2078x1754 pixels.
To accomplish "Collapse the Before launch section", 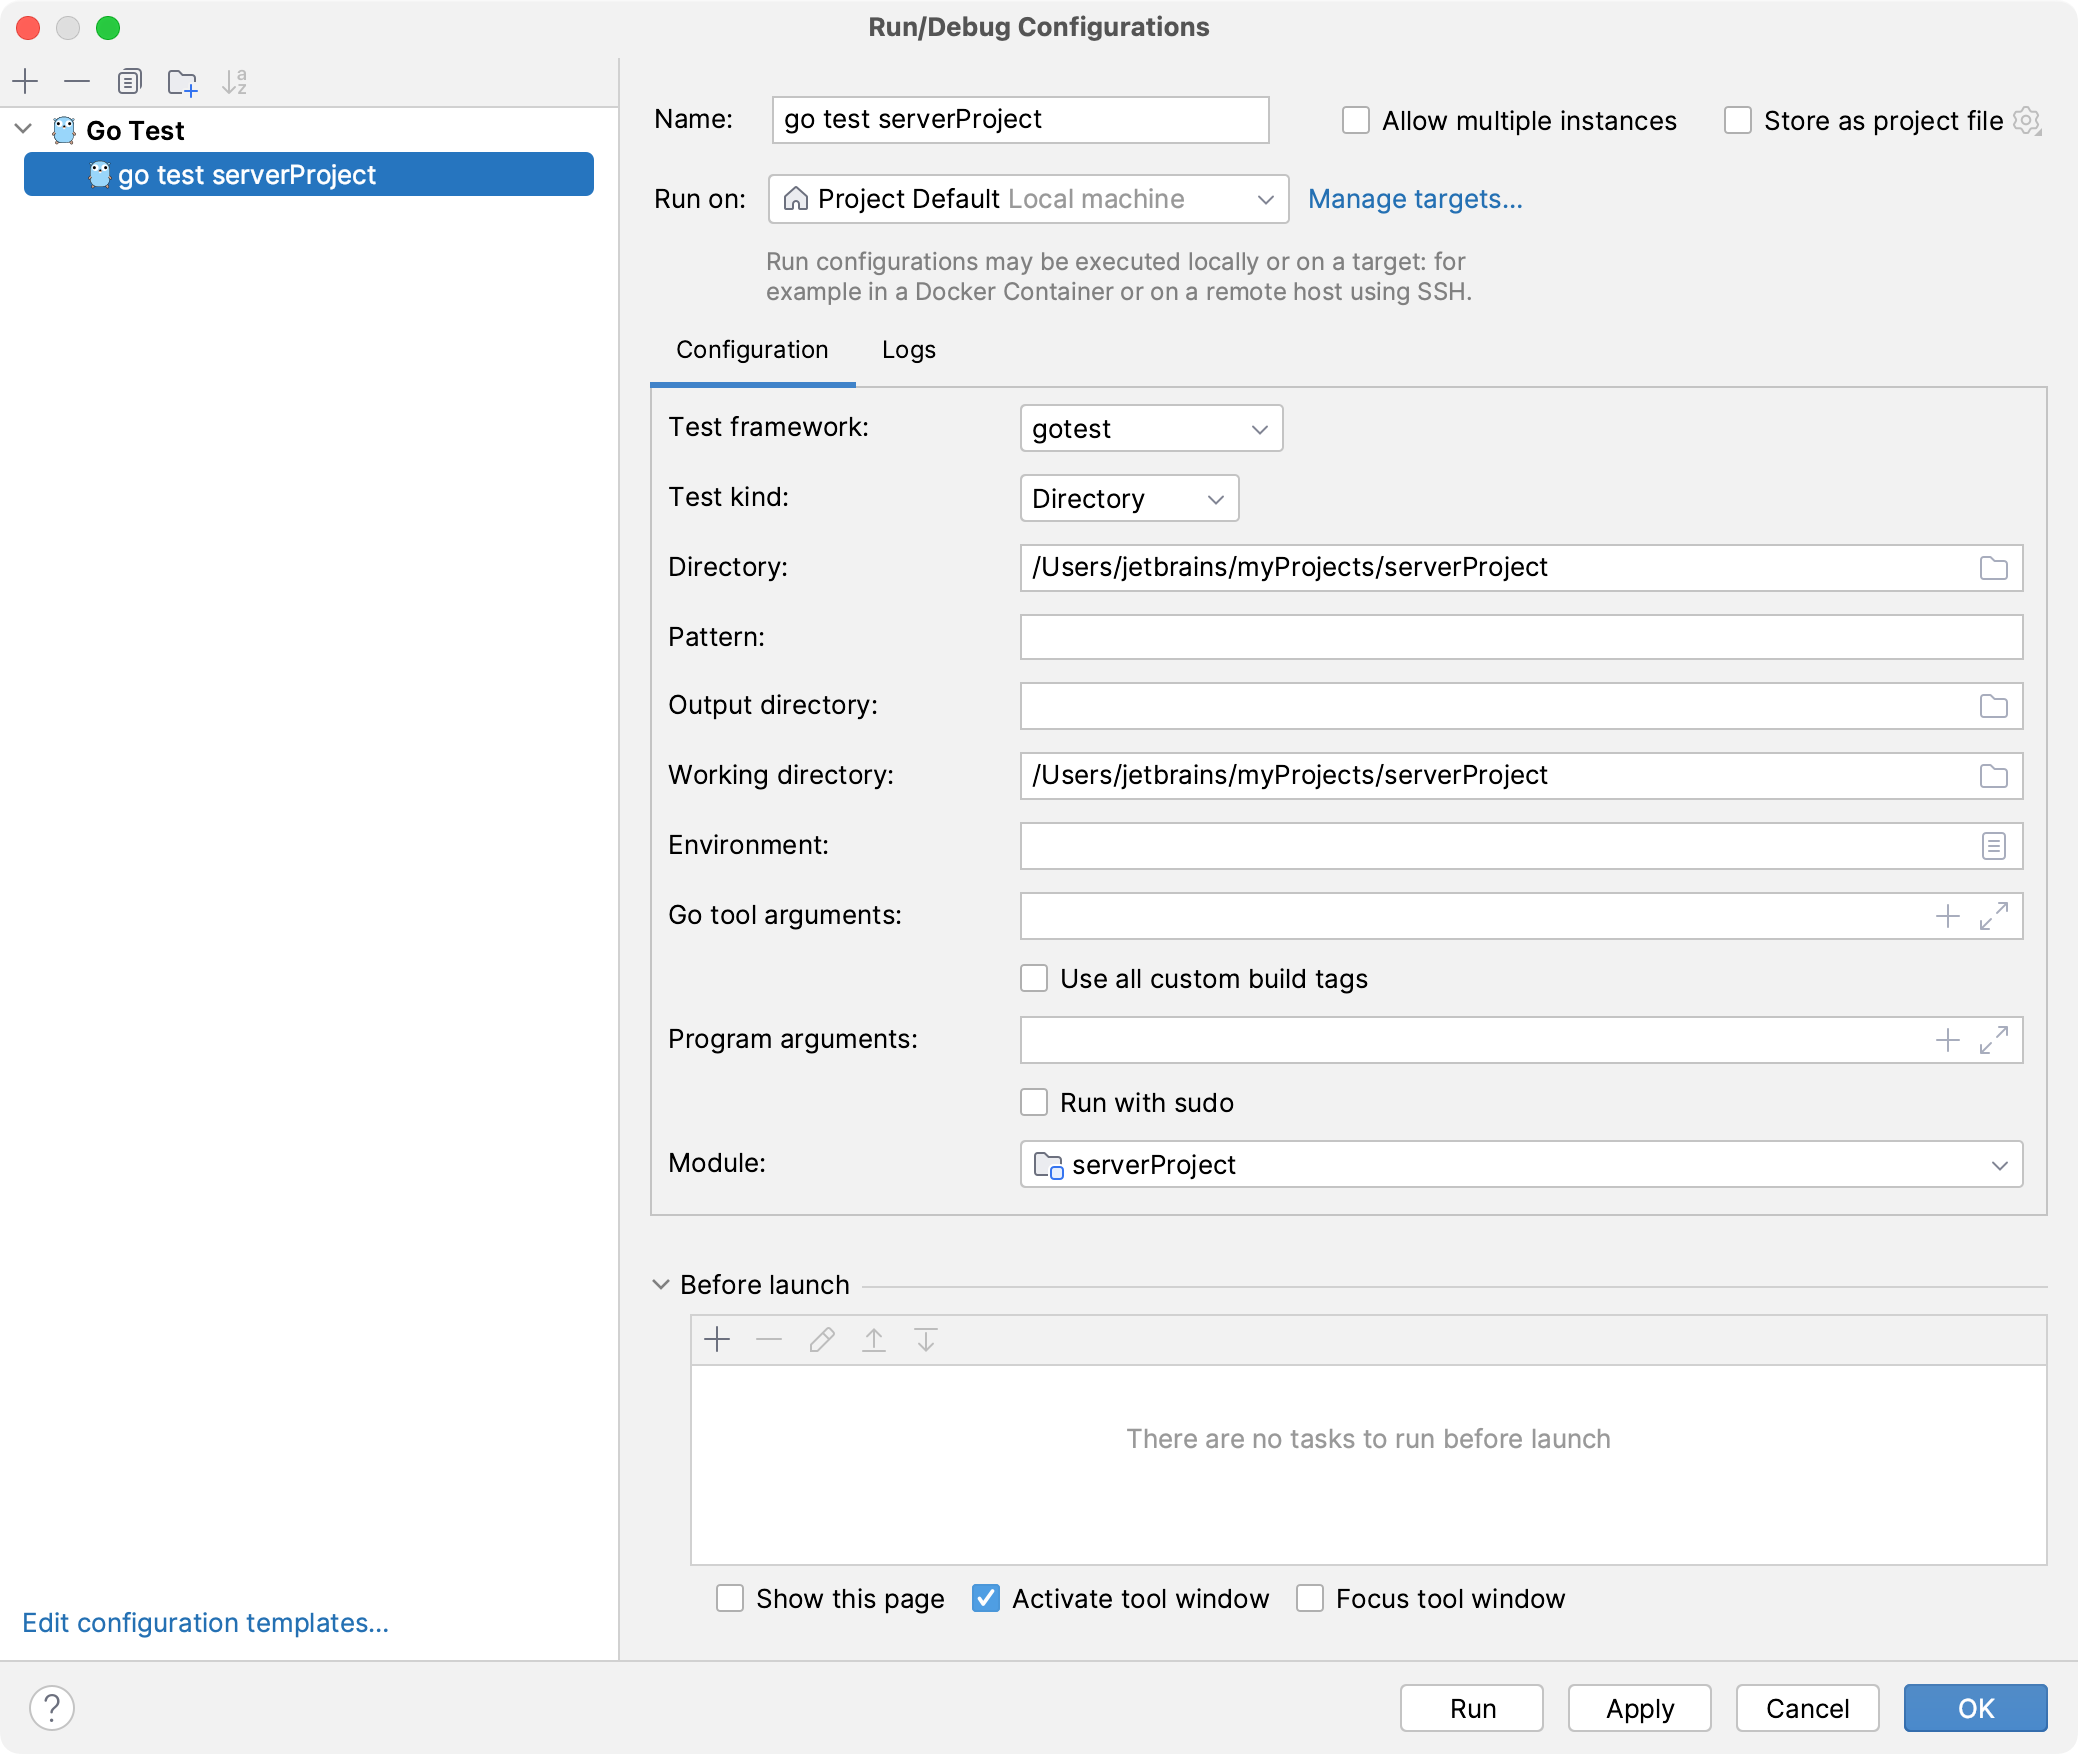I will (661, 1285).
